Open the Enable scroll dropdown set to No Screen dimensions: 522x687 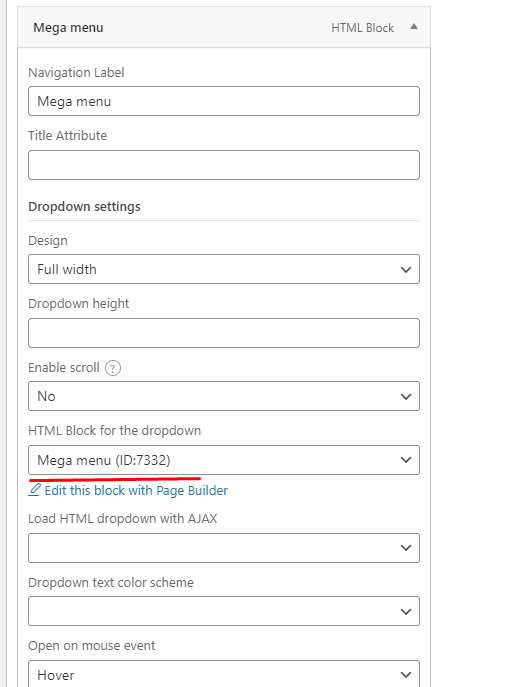(224, 396)
